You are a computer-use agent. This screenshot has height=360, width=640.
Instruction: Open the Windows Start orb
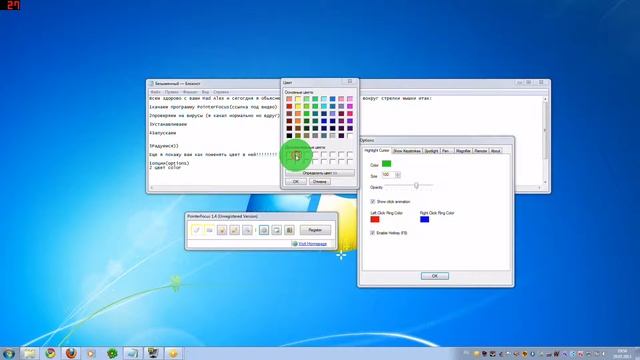click(x=9, y=353)
